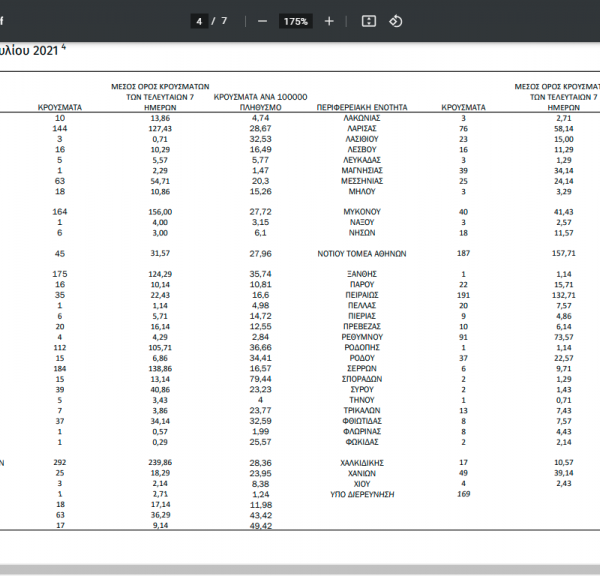600x576 pixels.
Task: Click the value 157,71
Action: (x=563, y=253)
